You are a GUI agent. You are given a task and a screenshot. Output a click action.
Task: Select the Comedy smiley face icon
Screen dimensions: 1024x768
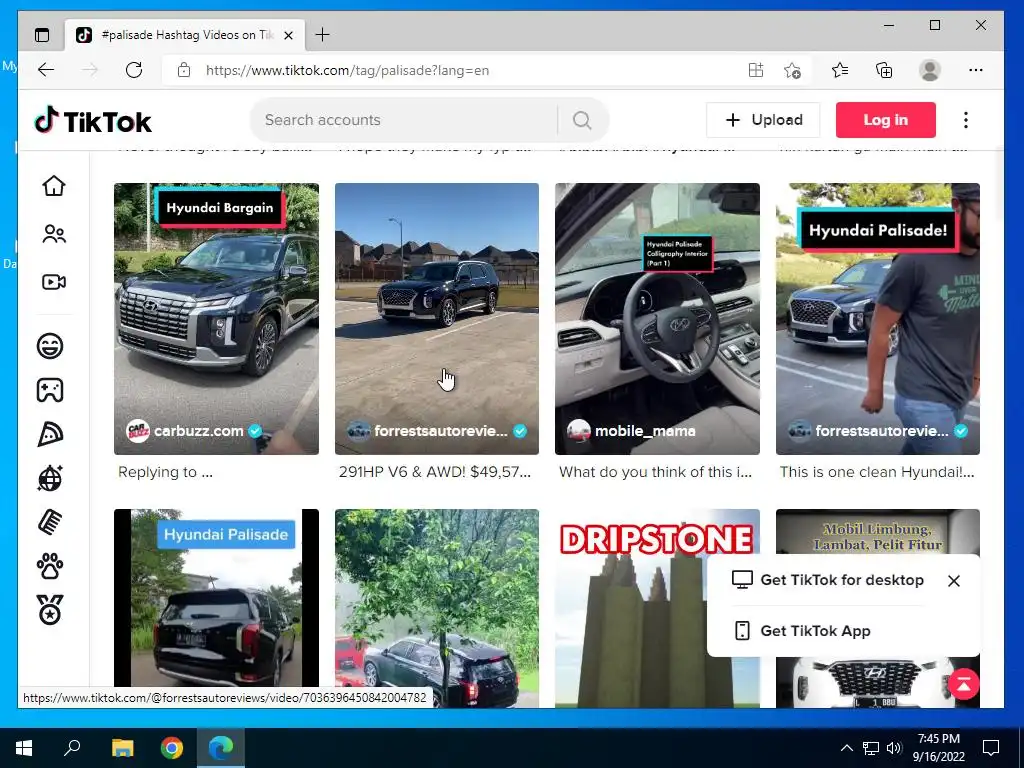tap(50, 345)
